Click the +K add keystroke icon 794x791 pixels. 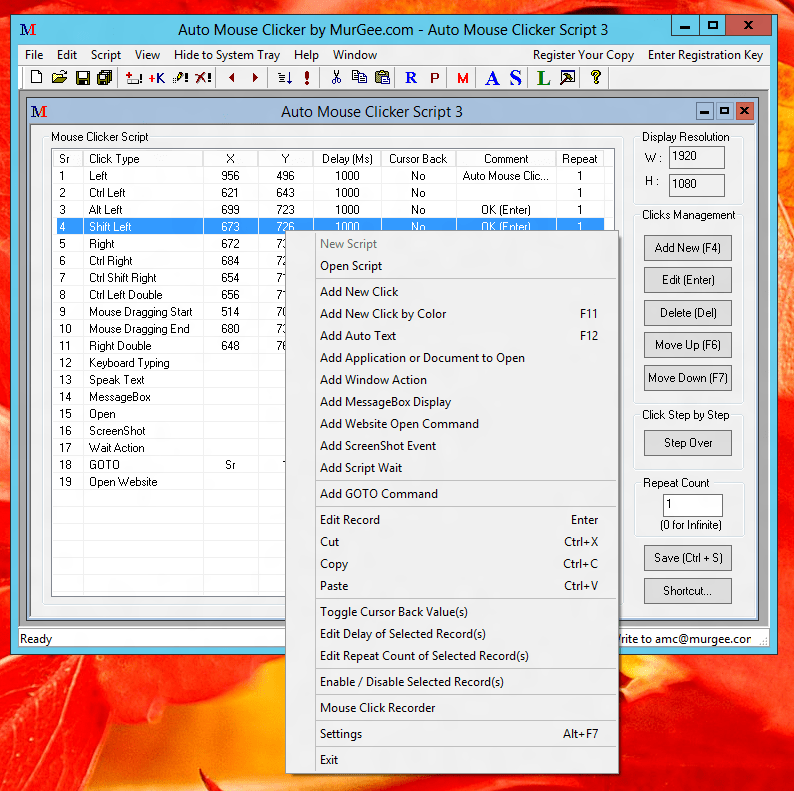coord(157,77)
